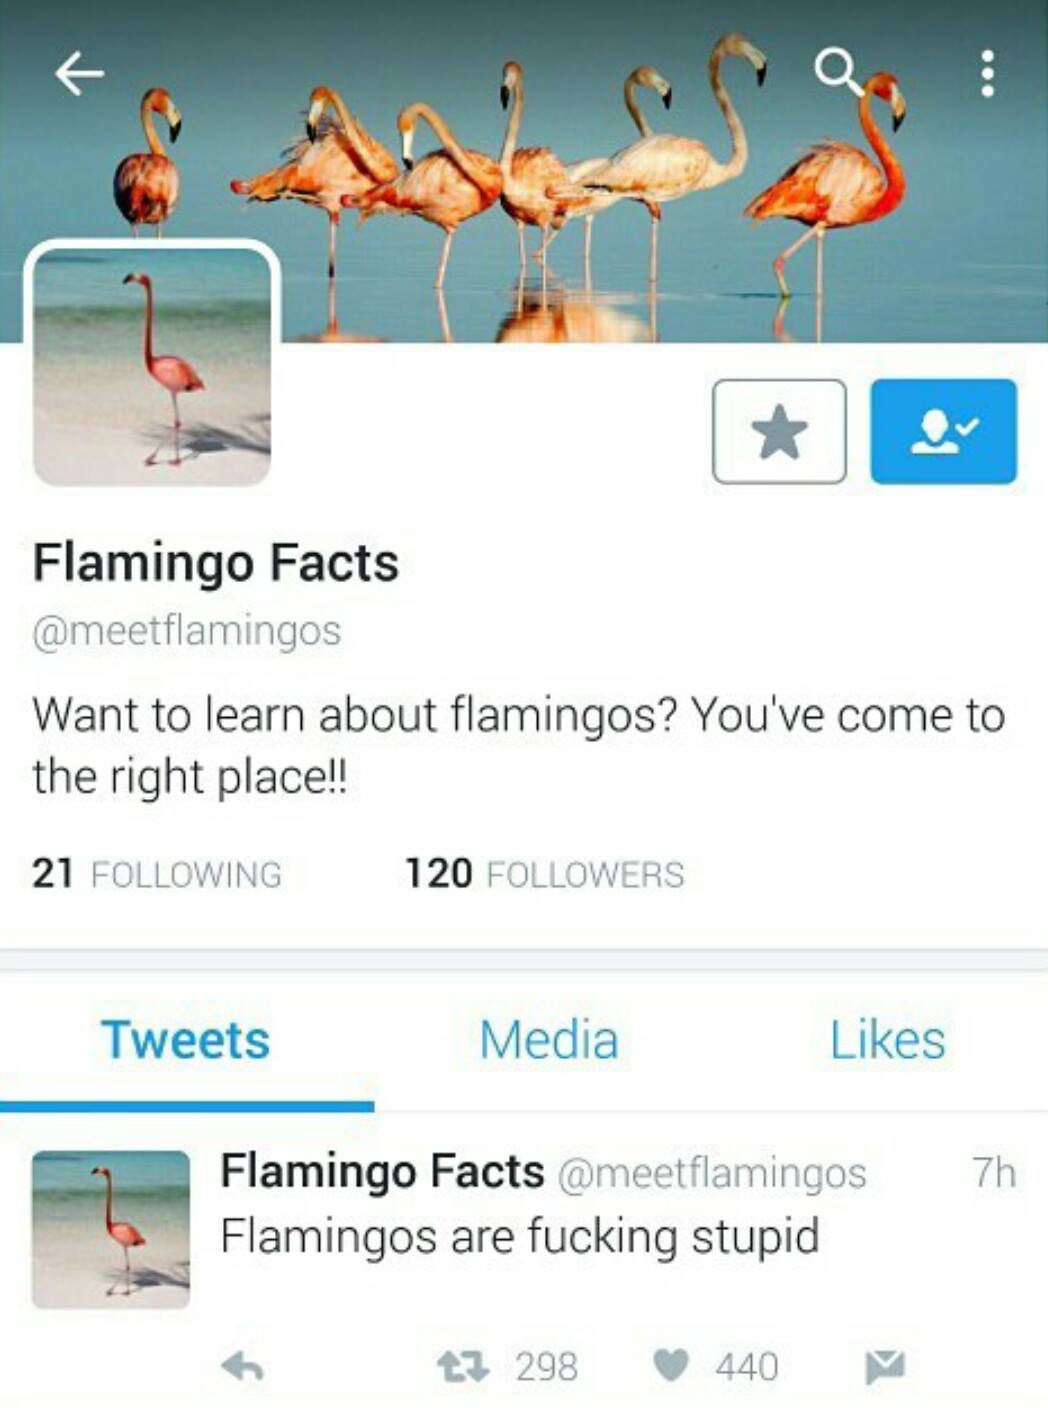
Task: Open the 21 Following list
Action: [x=157, y=873]
